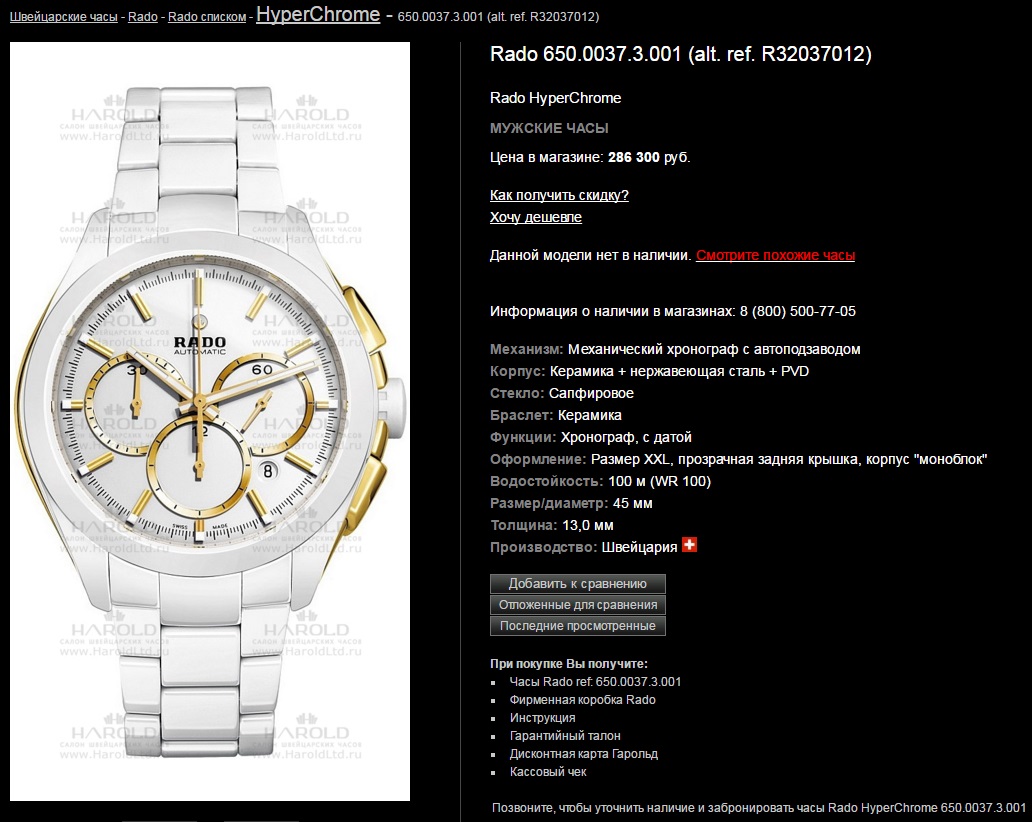Click the Последние просмотренные button
Screen dimensions: 1032x822
[x=578, y=626]
